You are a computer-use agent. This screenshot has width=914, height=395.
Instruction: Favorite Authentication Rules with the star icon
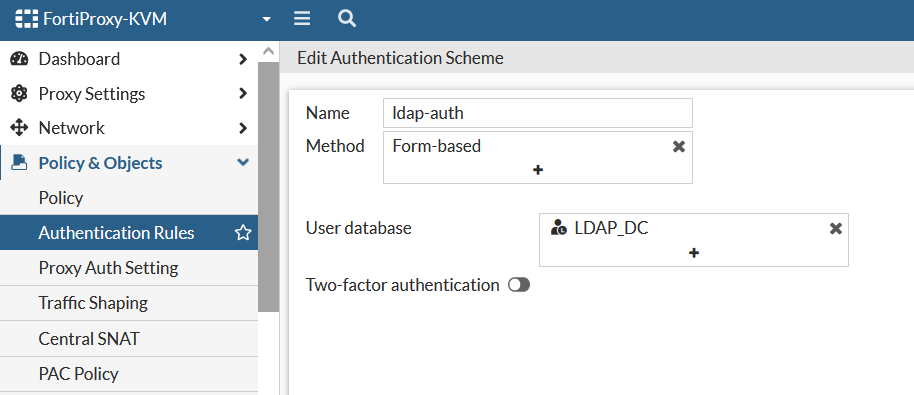pos(242,233)
